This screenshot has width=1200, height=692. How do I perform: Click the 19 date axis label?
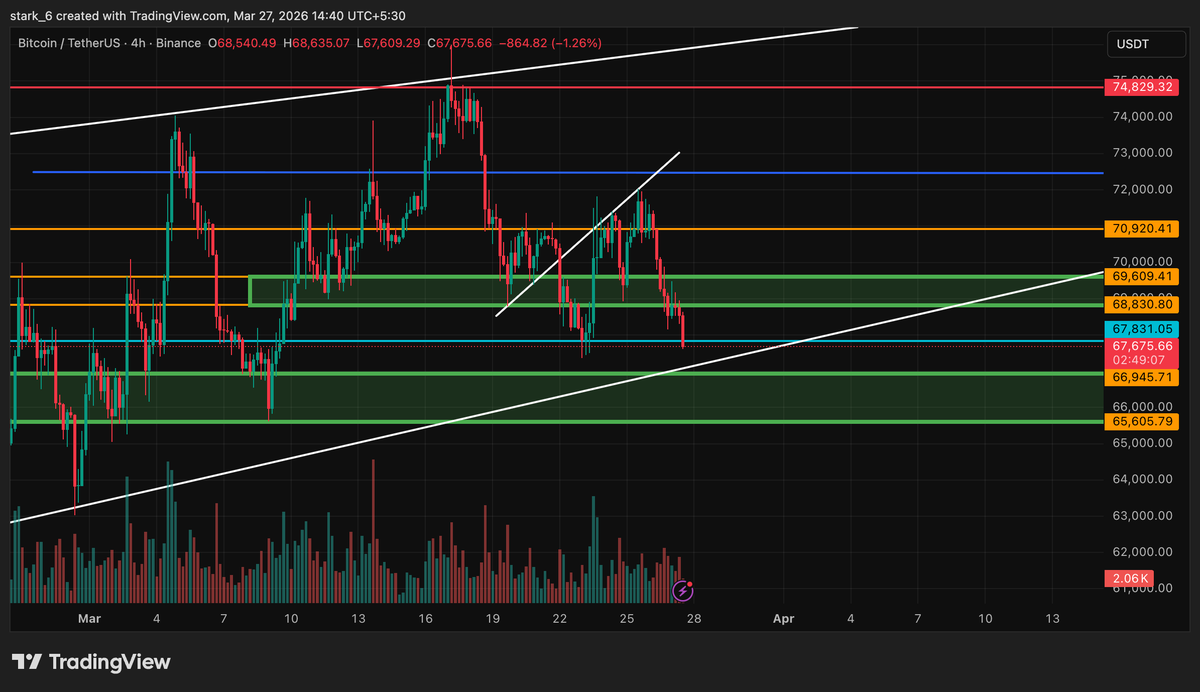(492, 619)
